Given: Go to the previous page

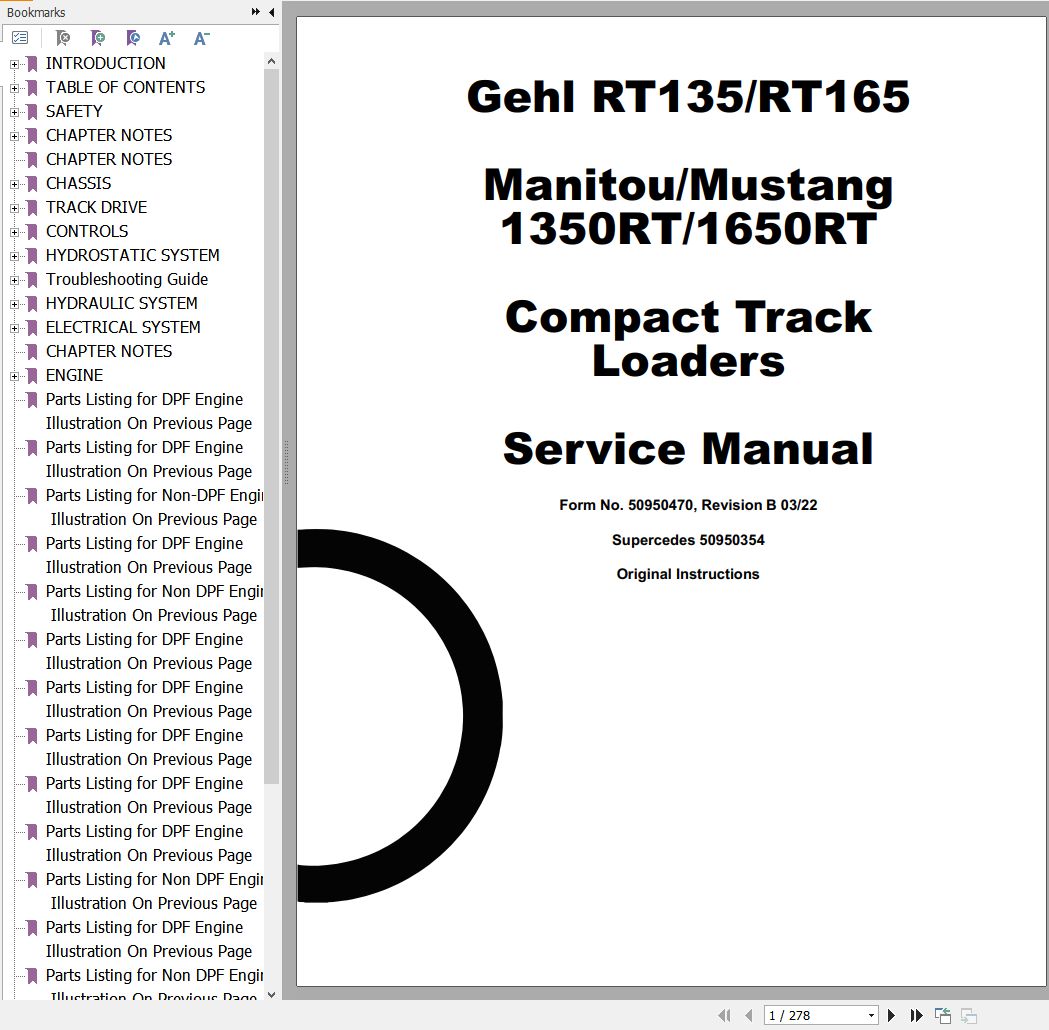Looking at the screenshot, I should click(x=749, y=1015).
